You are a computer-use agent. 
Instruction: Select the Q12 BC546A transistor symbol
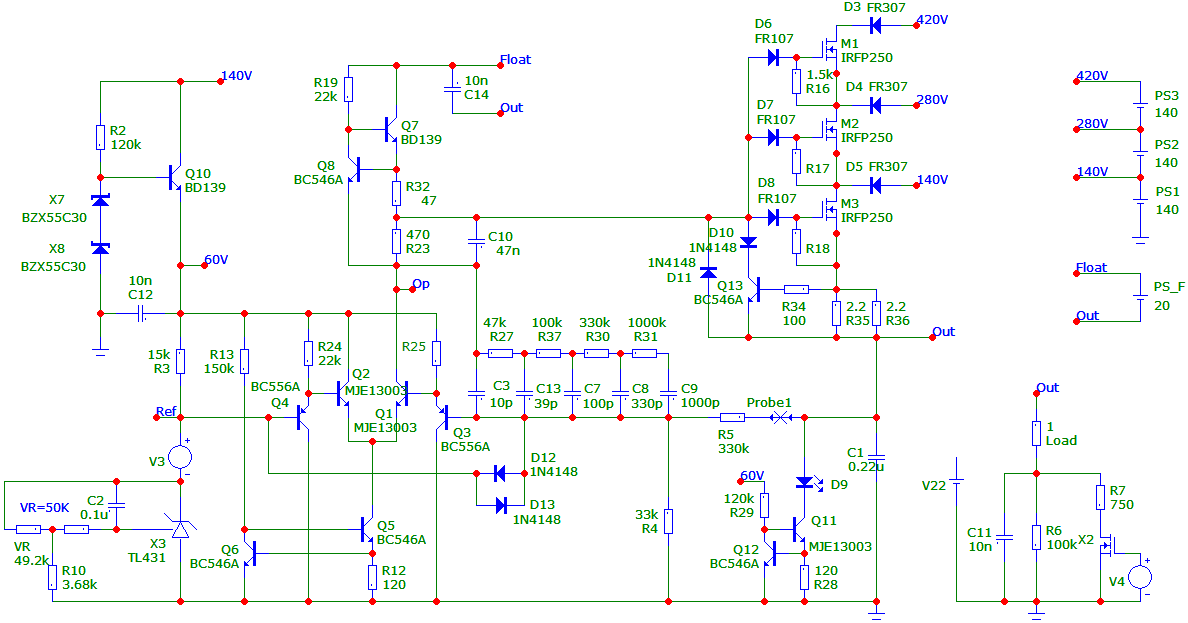point(772,553)
